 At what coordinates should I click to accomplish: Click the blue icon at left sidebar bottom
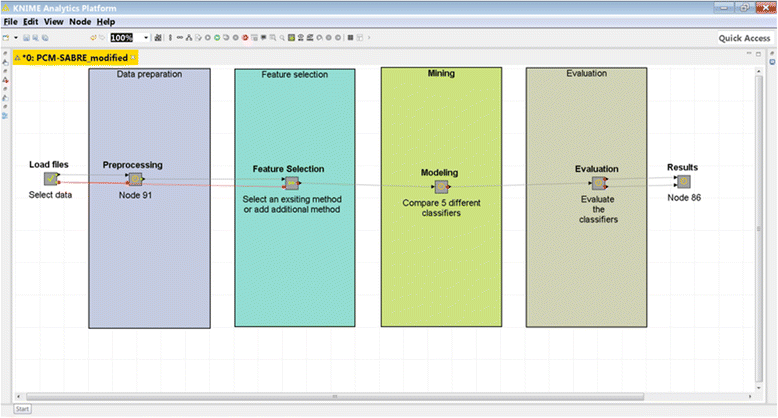pos(5,116)
